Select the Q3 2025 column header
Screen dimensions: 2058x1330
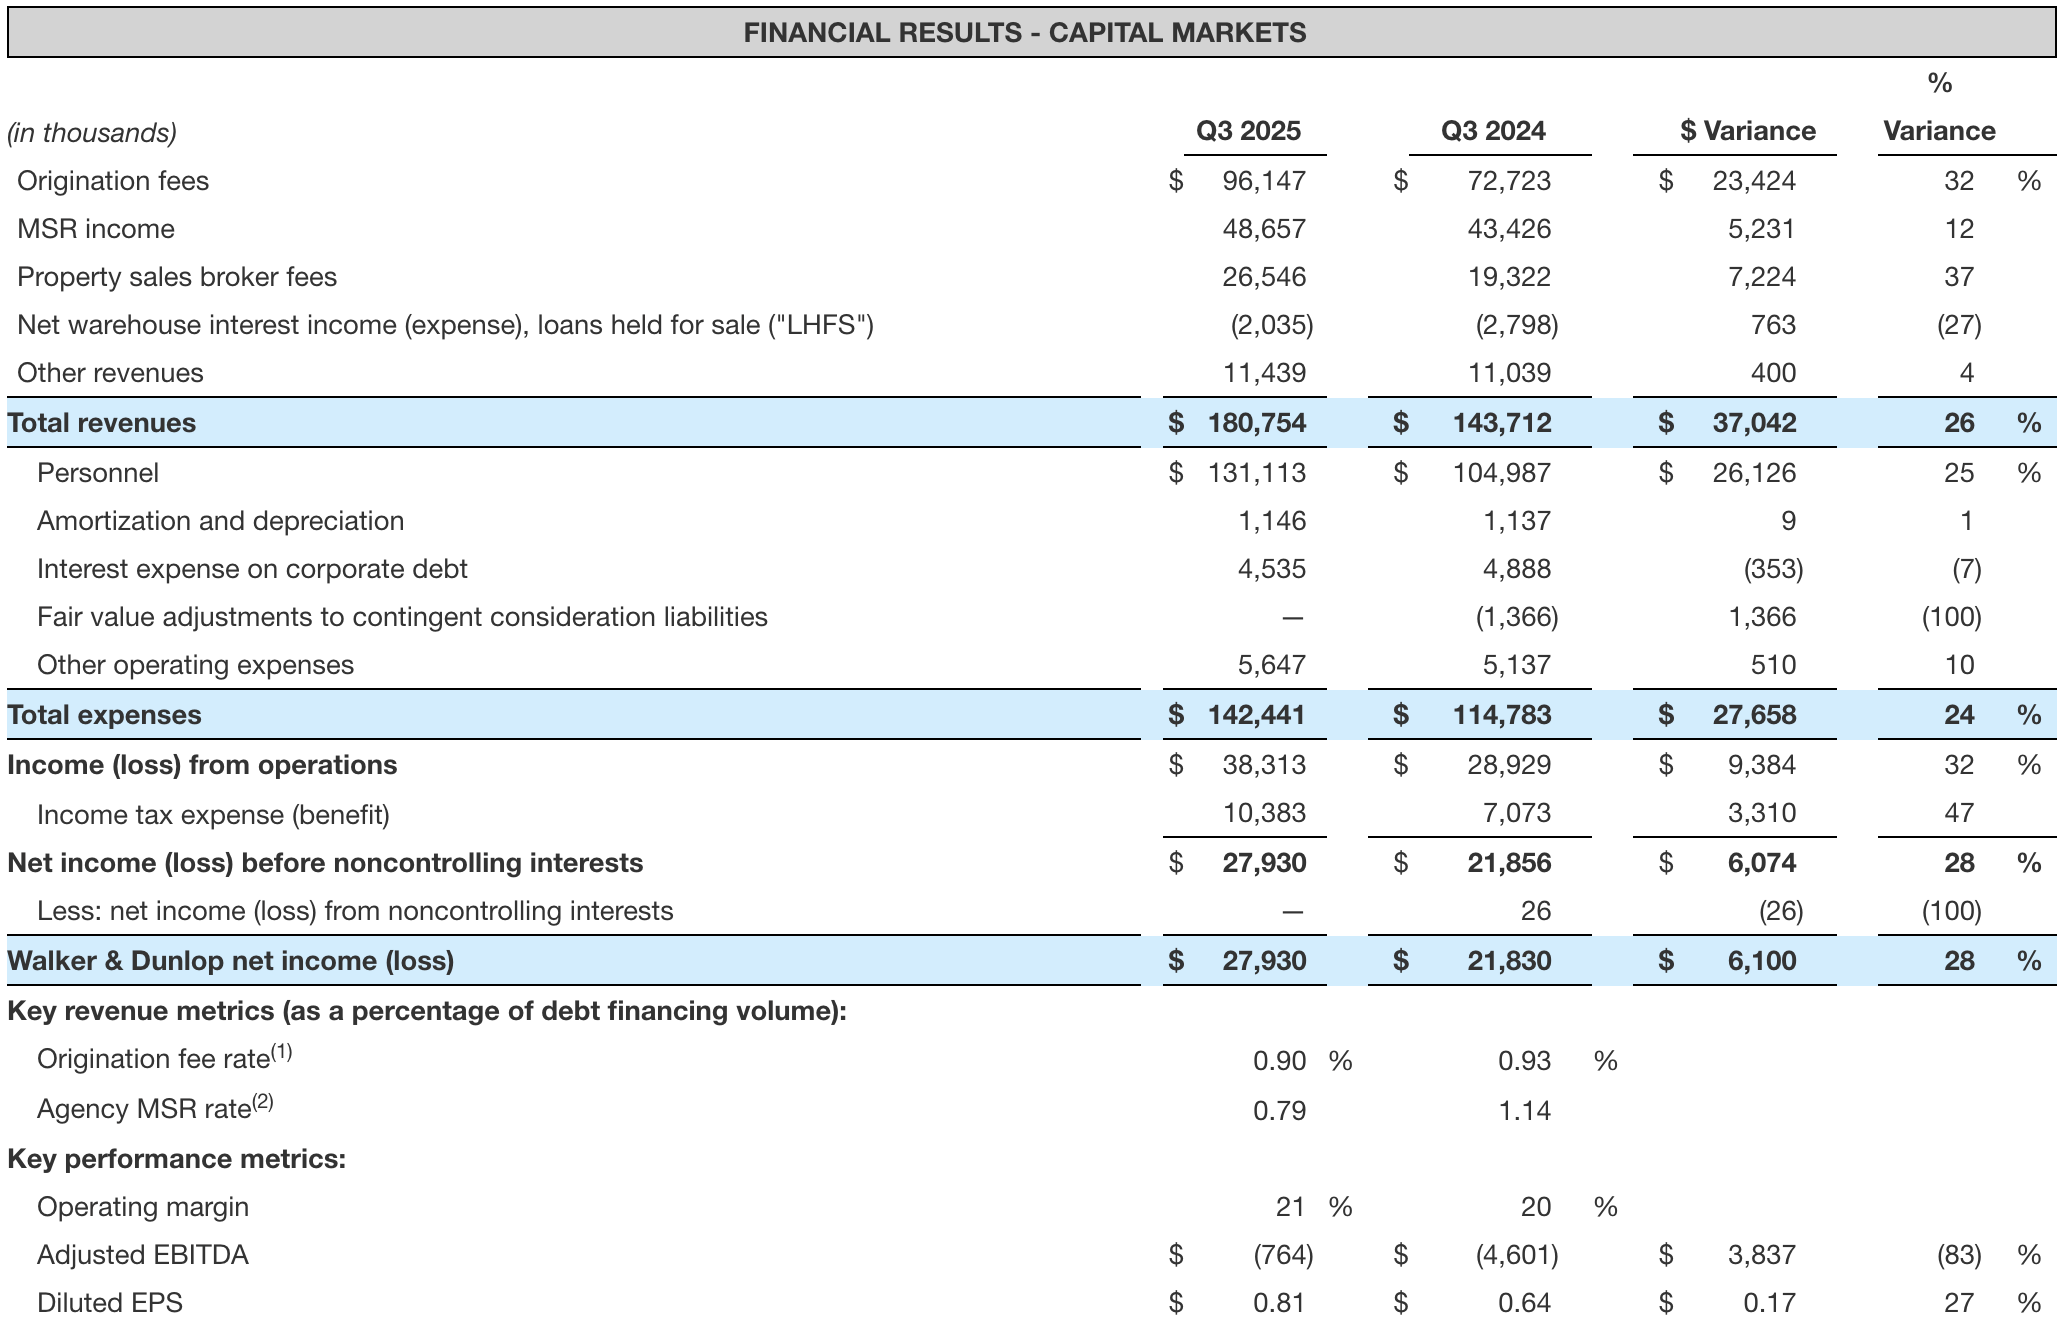(1248, 131)
